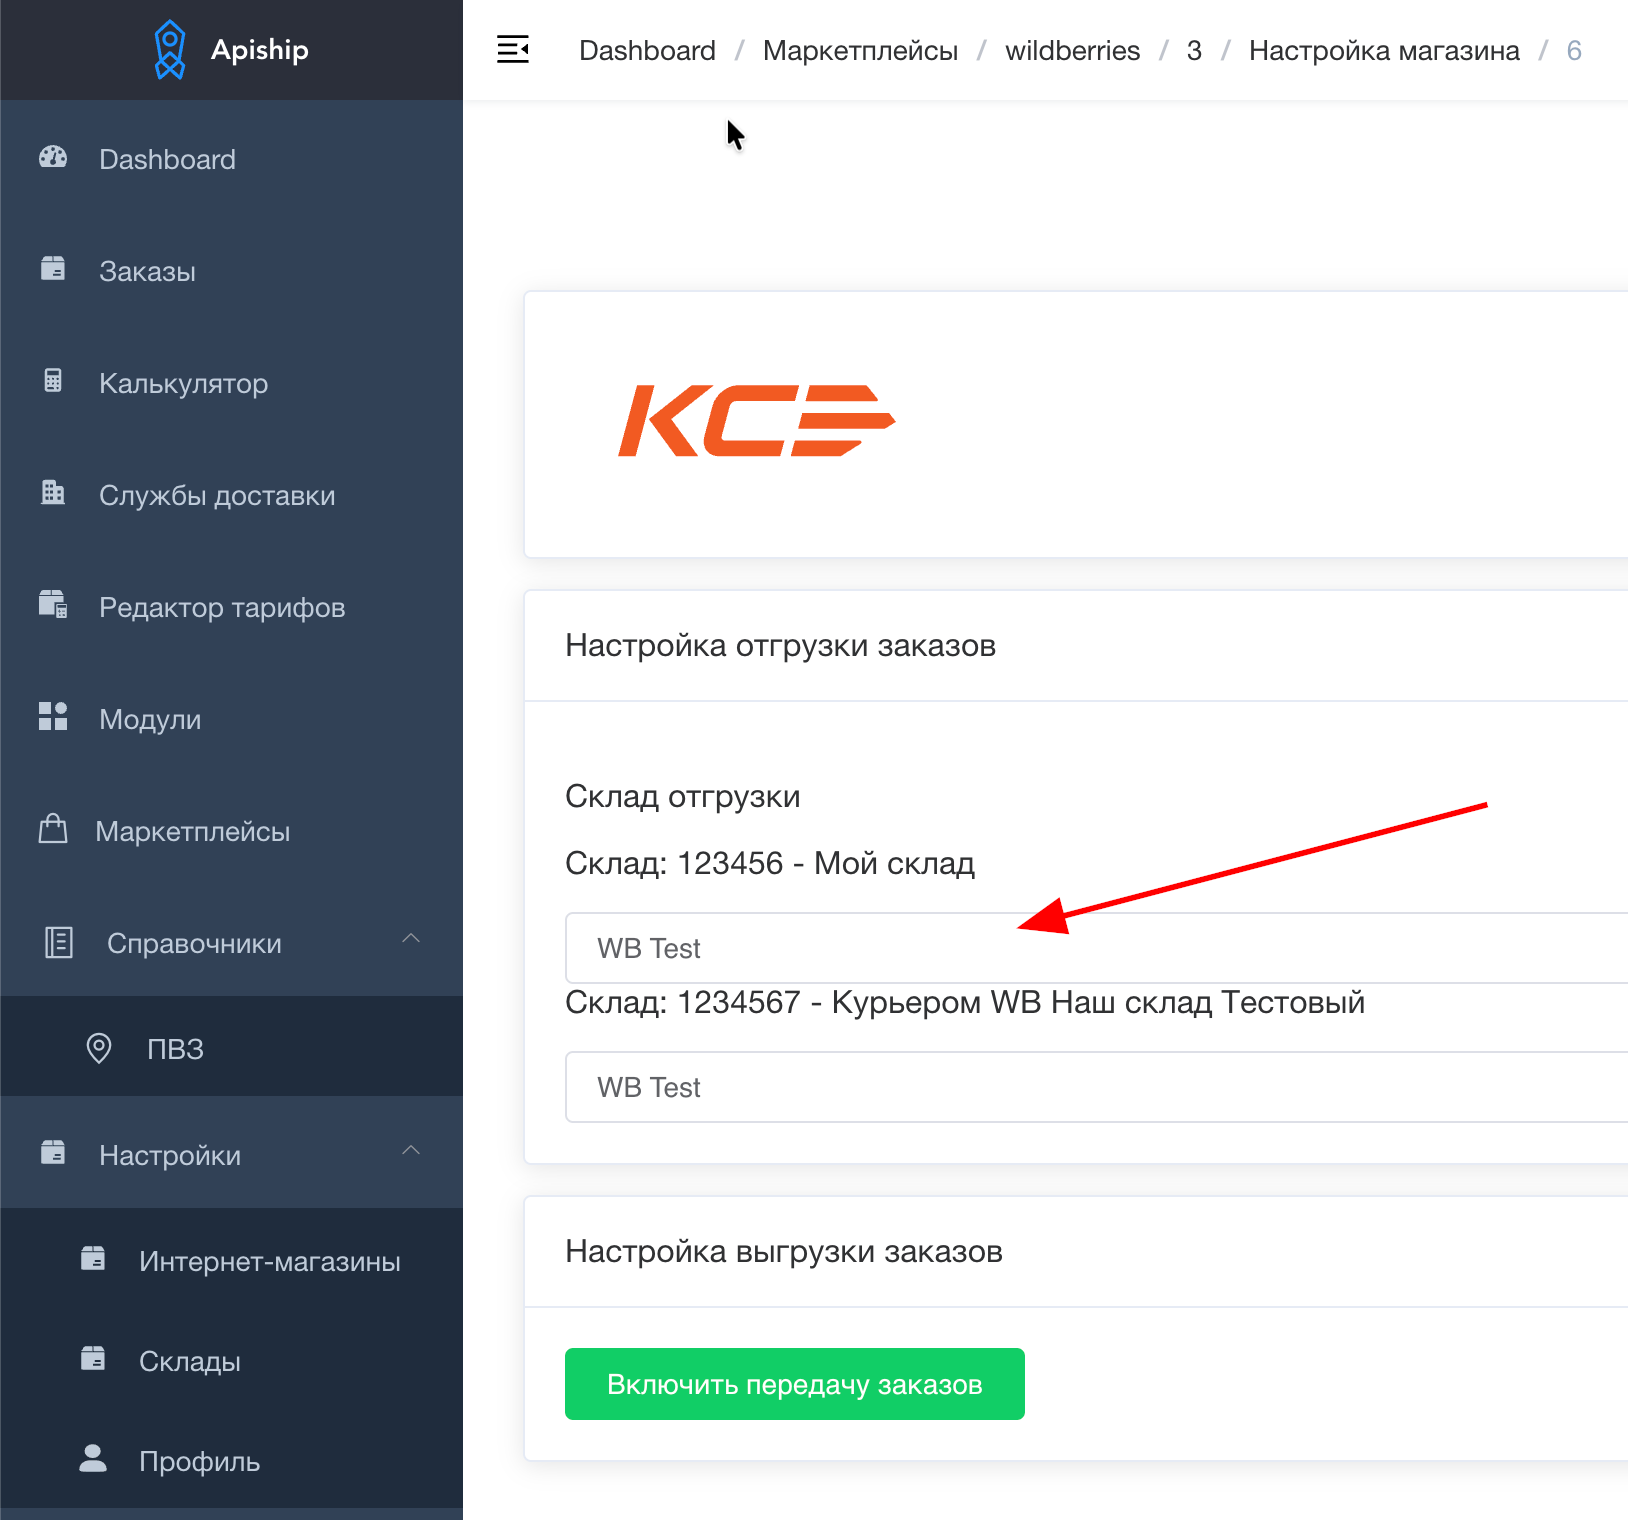This screenshot has height=1520, width=1628.
Task: Click the wildberries breadcrumb link
Action: click(1072, 50)
